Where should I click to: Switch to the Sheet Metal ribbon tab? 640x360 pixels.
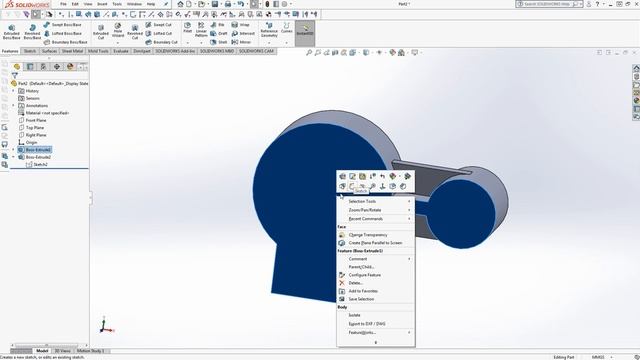[x=72, y=51]
